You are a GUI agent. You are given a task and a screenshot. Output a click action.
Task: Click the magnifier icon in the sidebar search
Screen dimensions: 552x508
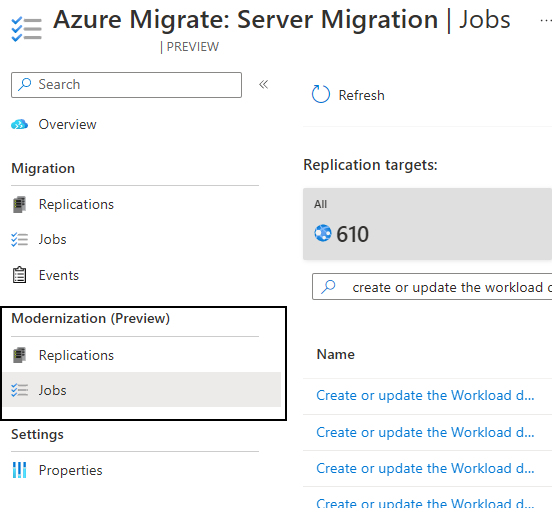[x=25, y=84]
